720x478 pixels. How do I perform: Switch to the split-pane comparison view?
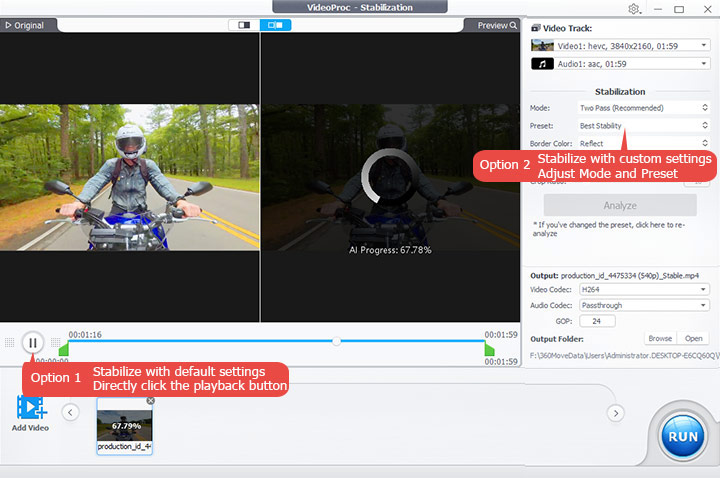pyautogui.click(x=275, y=25)
